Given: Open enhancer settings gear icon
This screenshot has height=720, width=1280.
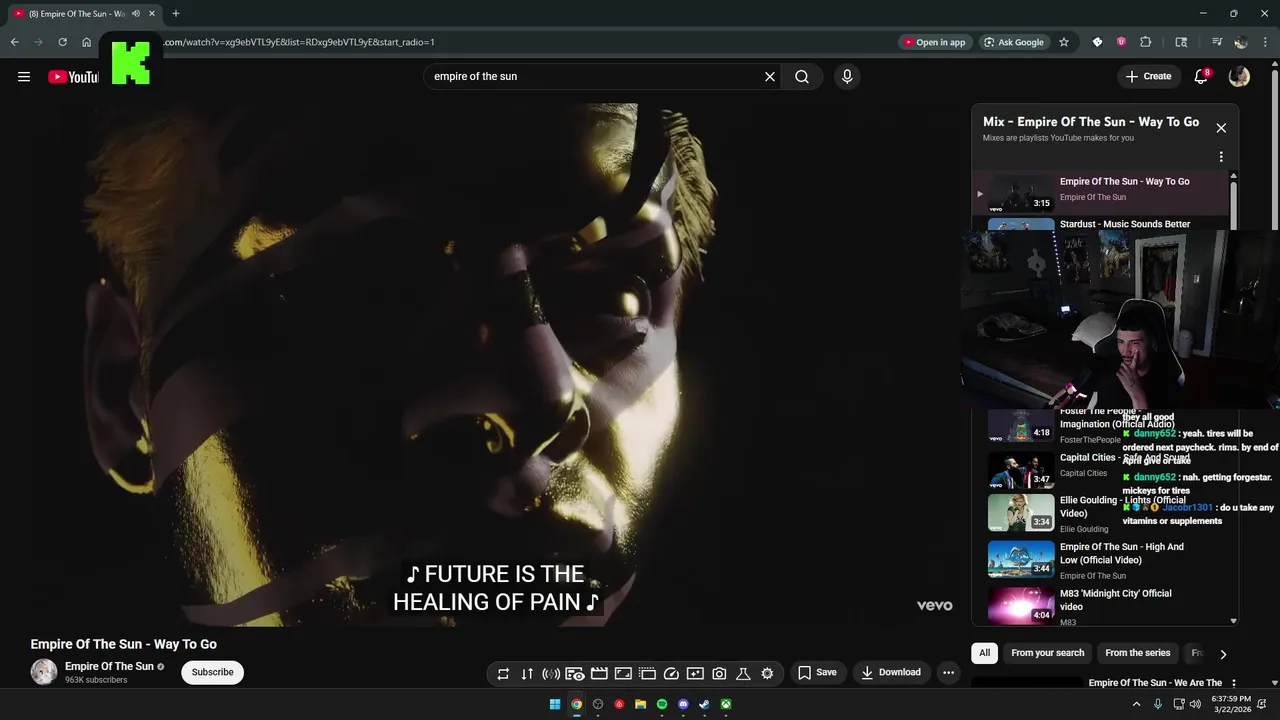Looking at the screenshot, I should point(767,674).
